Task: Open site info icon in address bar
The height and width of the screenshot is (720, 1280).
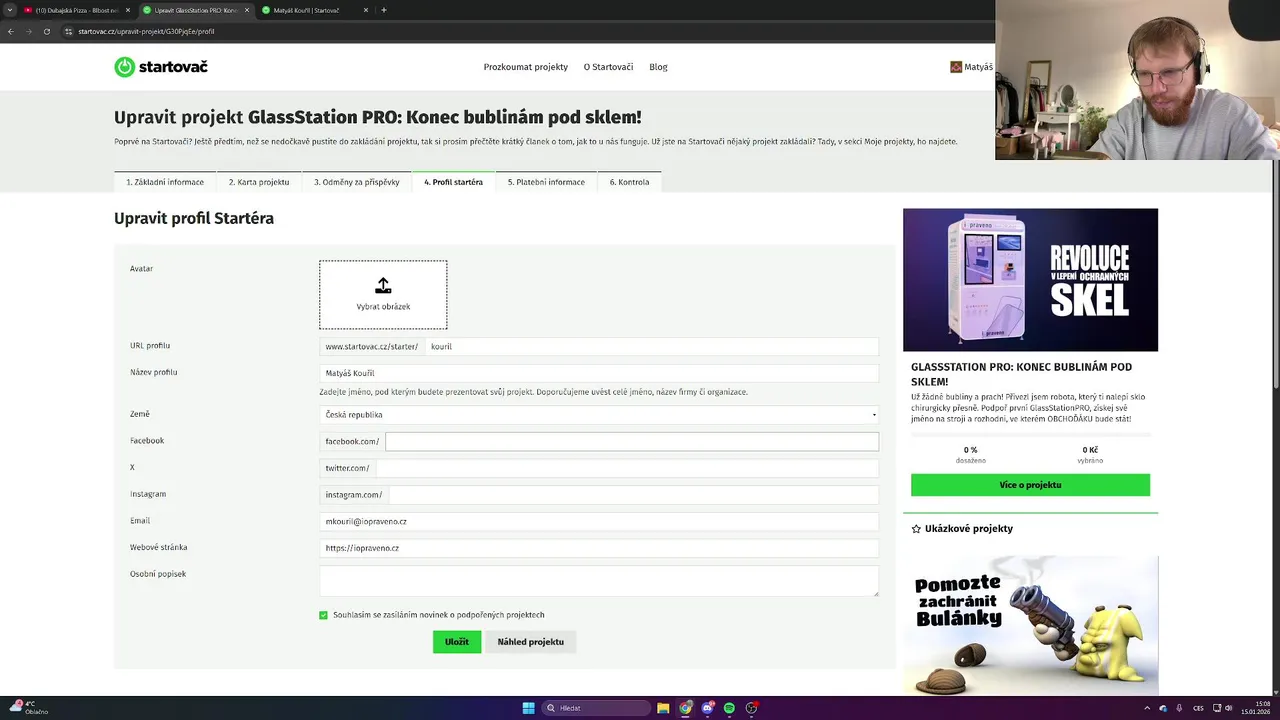Action: (68, 31)
